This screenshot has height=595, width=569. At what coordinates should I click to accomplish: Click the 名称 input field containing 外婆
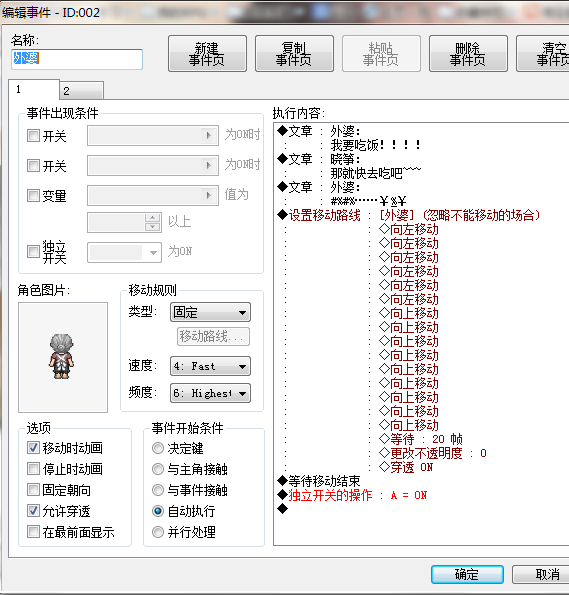(x=77, y=59)
